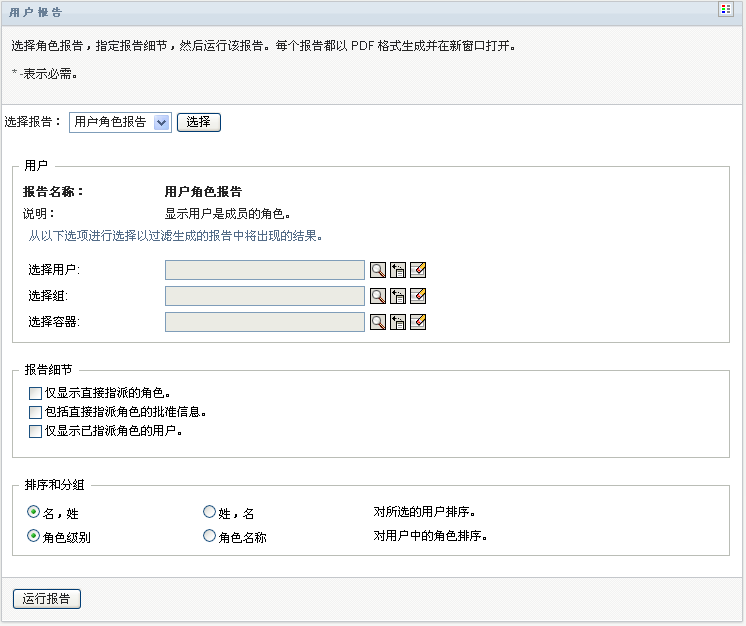Click the 选择 button next to dropdown
The height and width of the screenshot is (626, 746).
click(198, 122)
